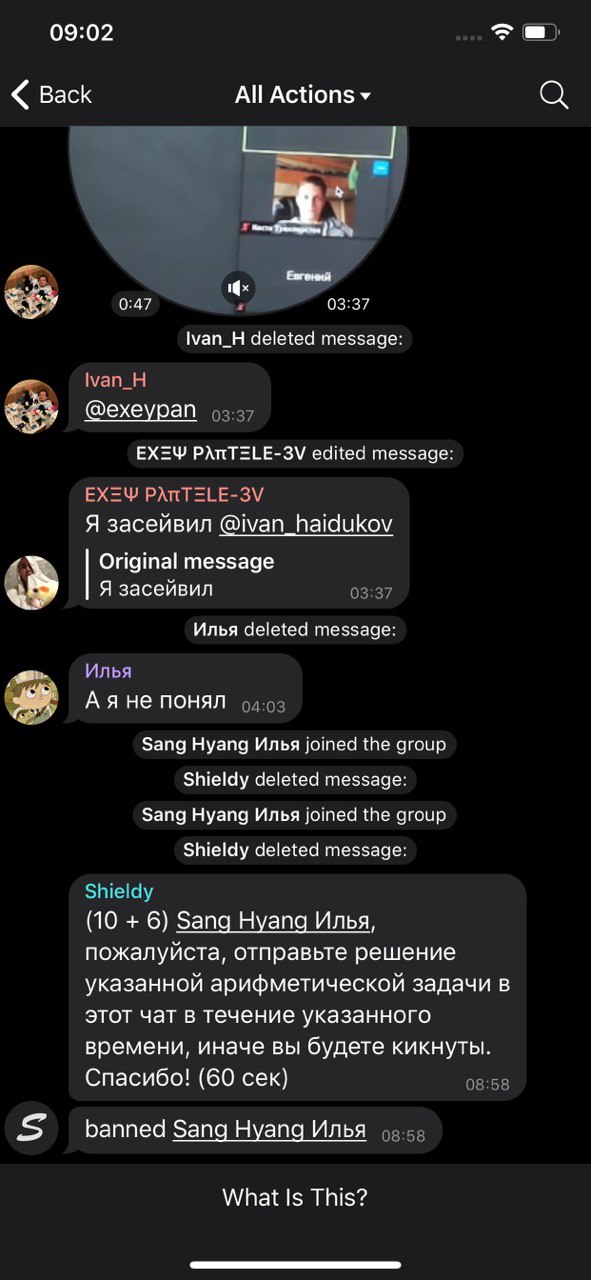The height and width of the screenshot is (1280, 591).
Task: Open Ivan_H avatar beside the @exeypan message
Action: [31, 406]
